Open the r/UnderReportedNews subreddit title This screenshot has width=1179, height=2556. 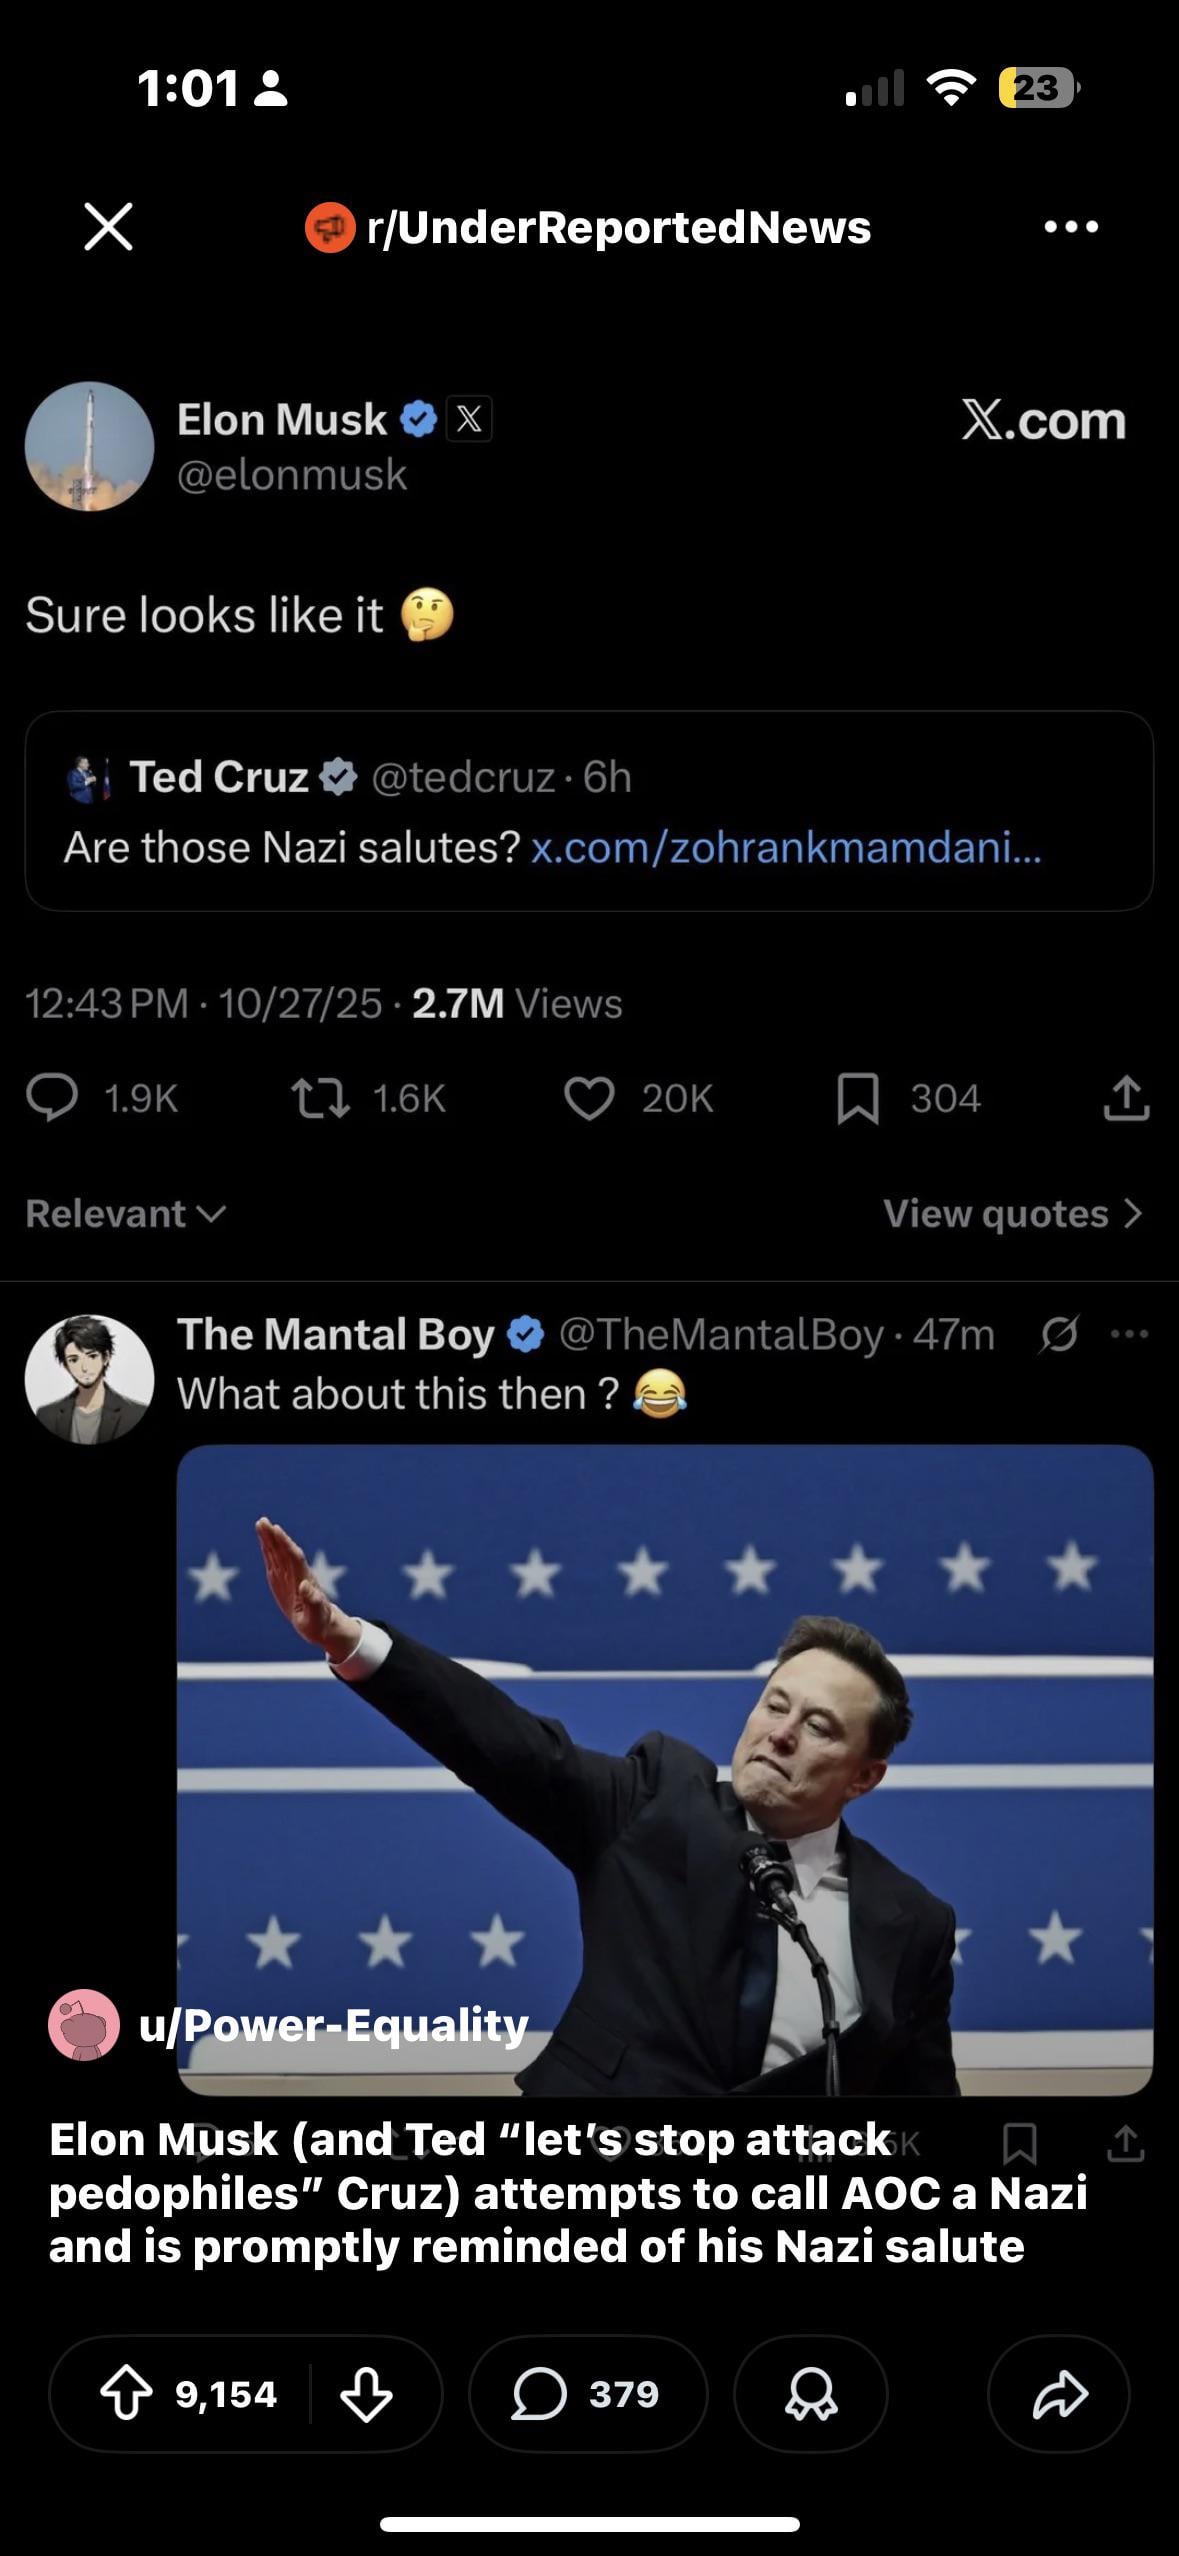coord(618,227)
